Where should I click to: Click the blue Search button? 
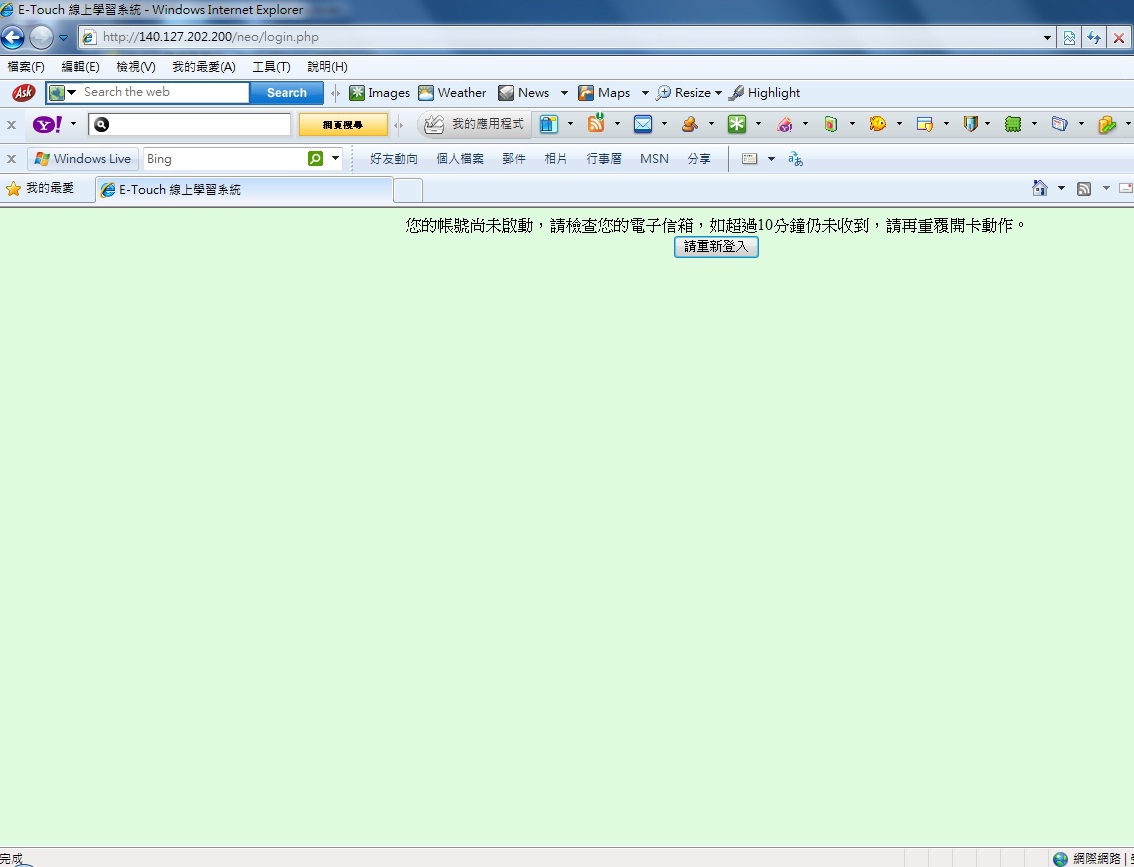click(x=286, y=93)
